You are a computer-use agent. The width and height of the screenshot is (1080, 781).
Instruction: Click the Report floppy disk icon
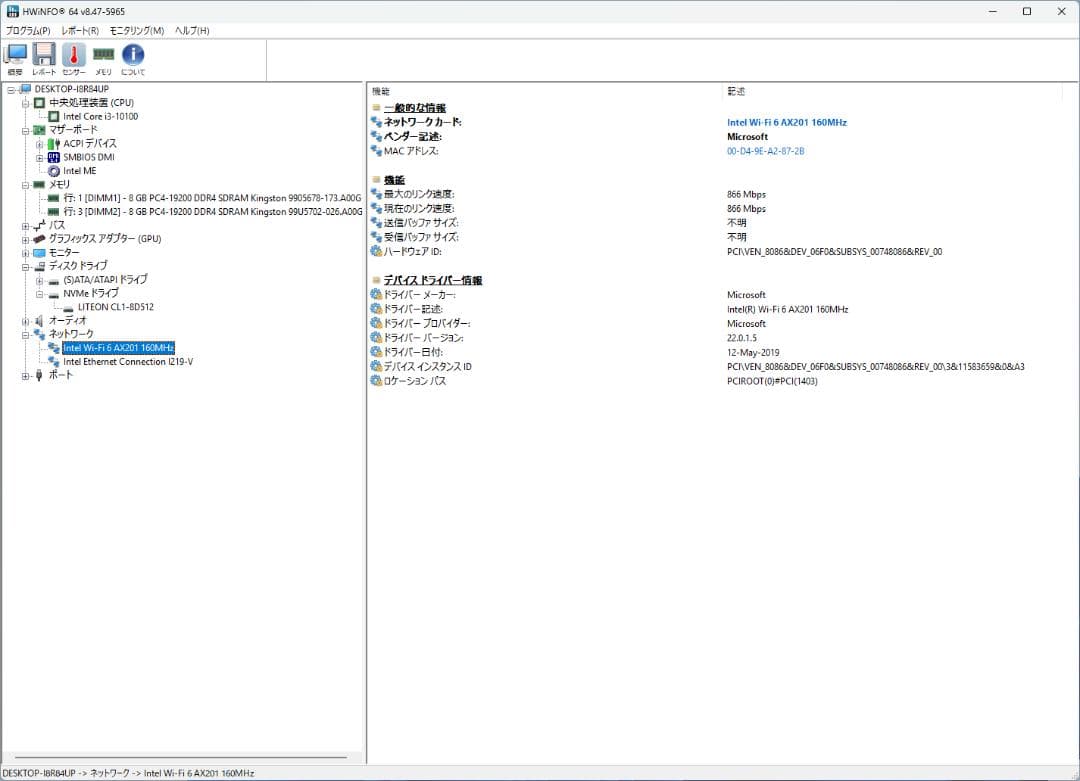44,59
